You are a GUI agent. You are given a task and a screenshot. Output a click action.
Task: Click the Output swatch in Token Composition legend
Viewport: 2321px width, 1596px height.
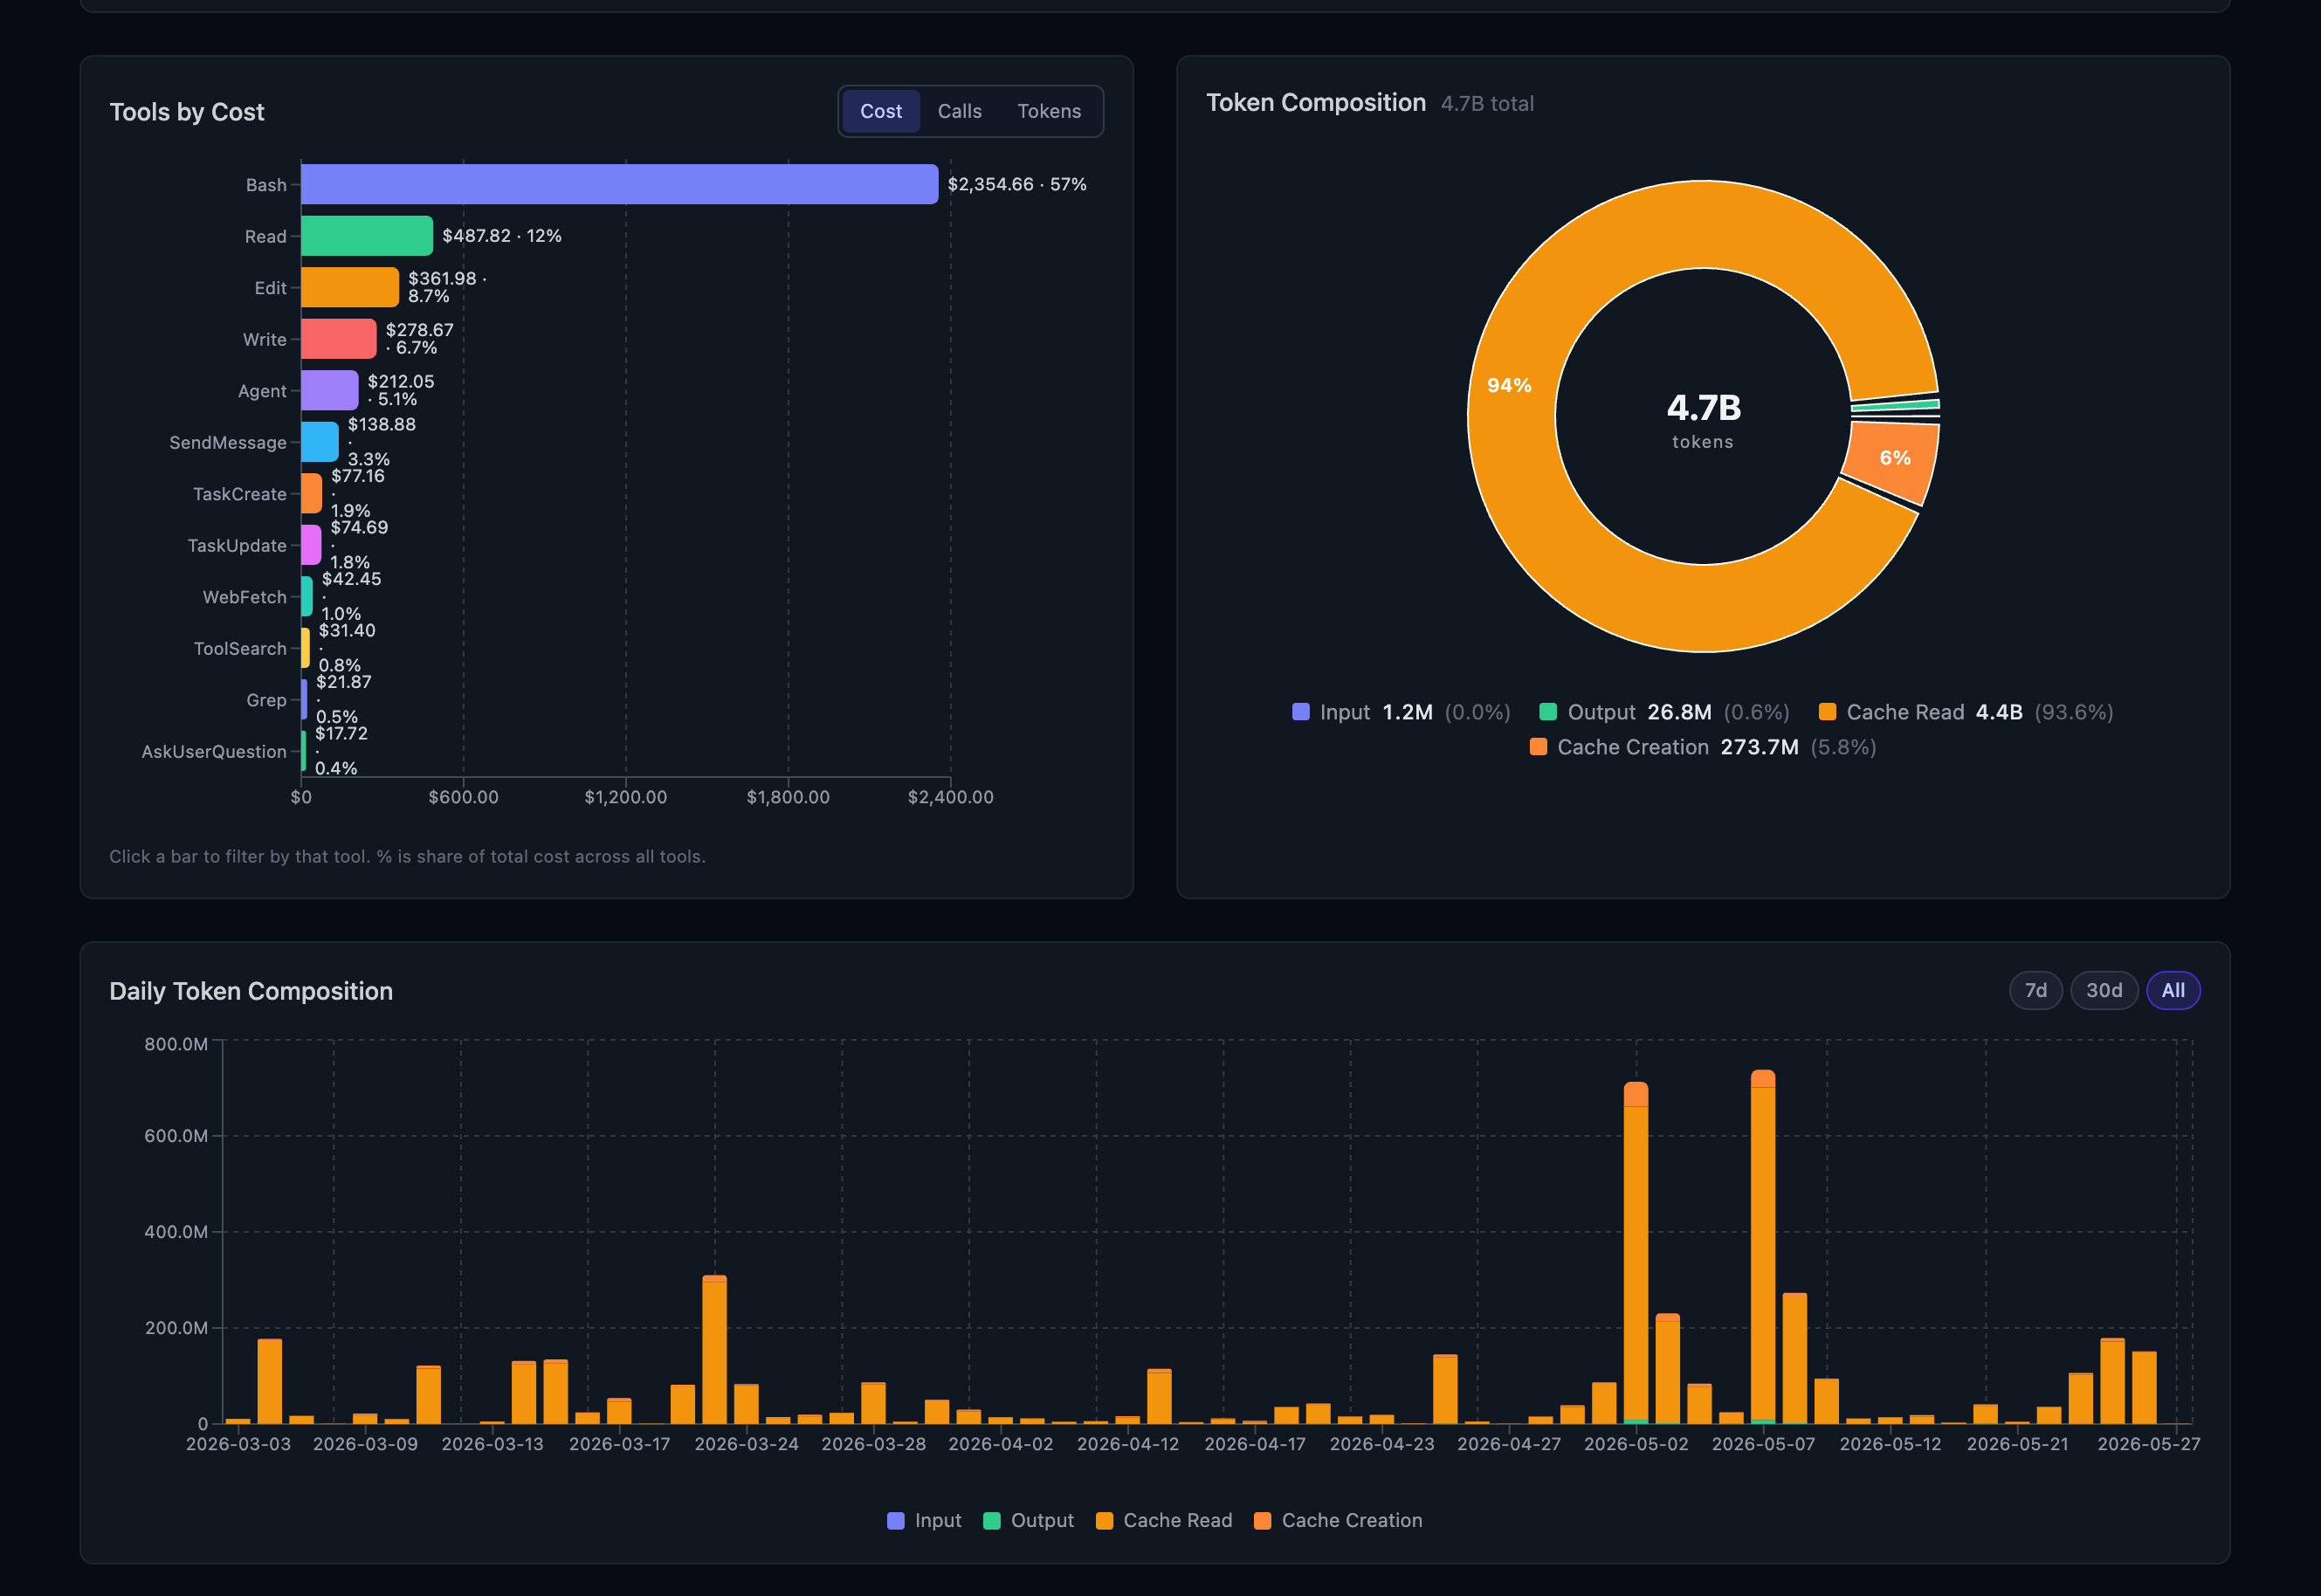click(1547, 712)
